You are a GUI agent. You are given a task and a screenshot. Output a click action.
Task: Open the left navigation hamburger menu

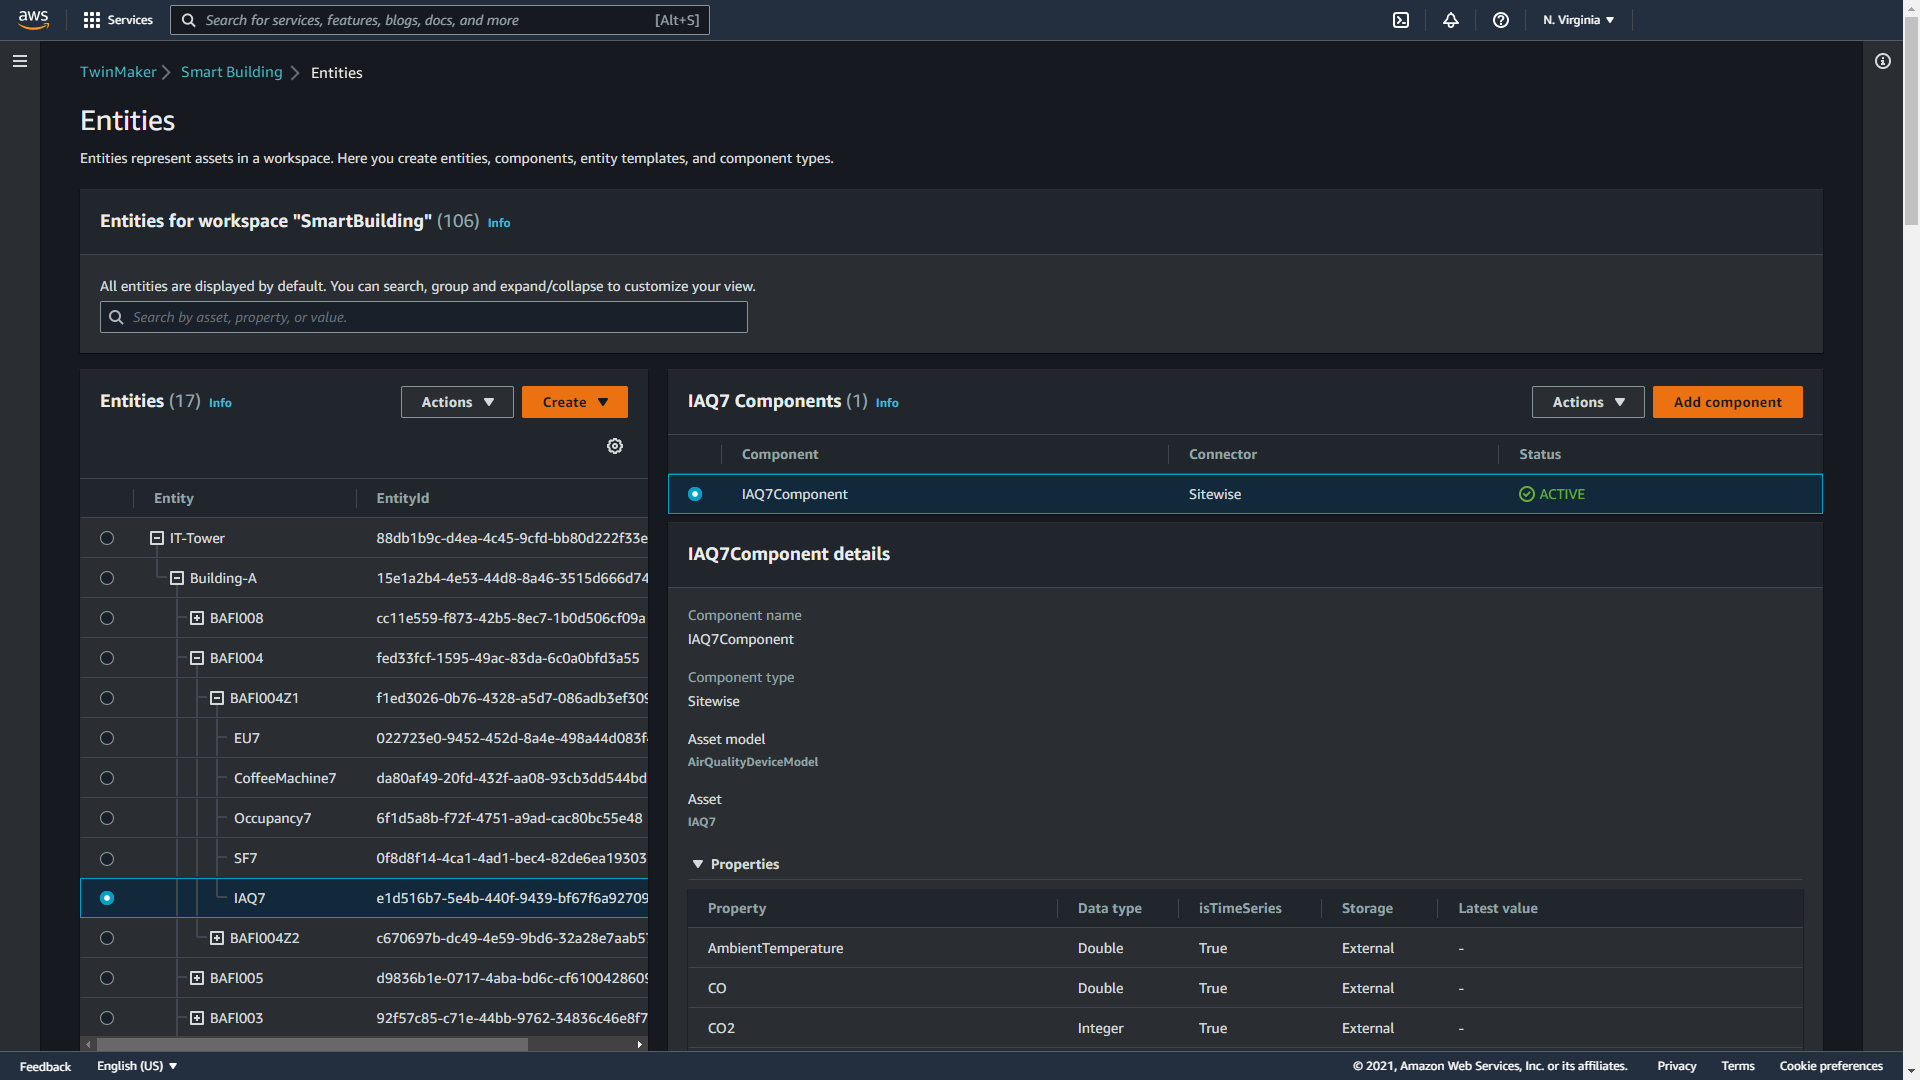(x=20, y=61)
